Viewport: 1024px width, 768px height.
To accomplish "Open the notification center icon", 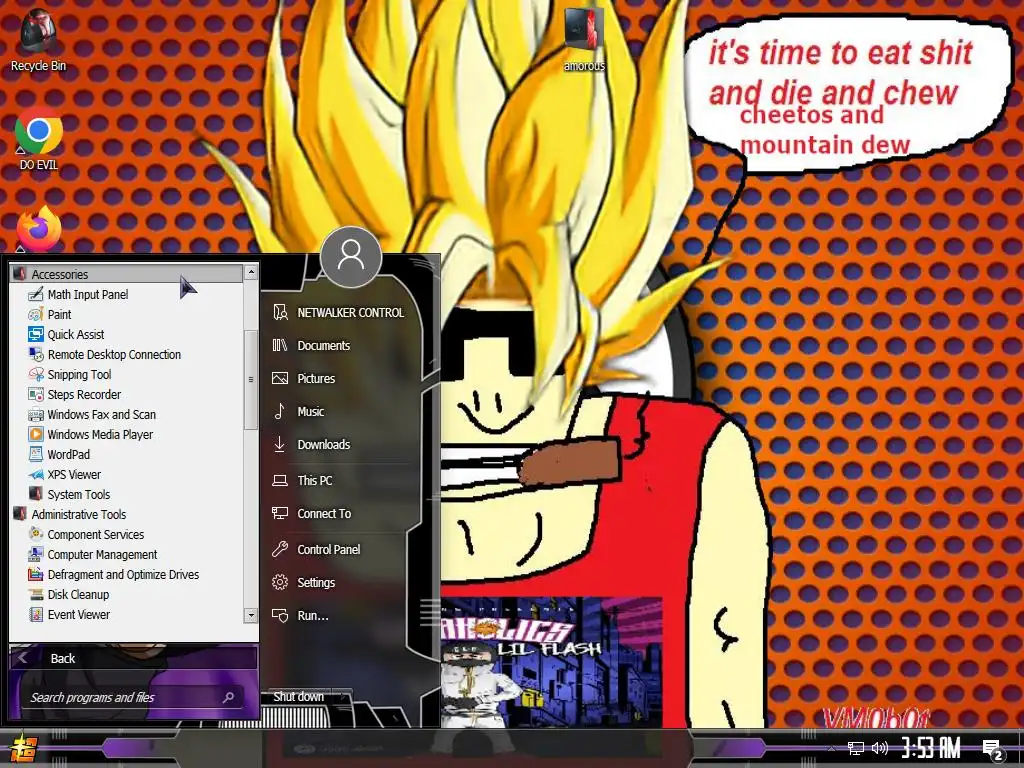I will [x=993, y=749].
